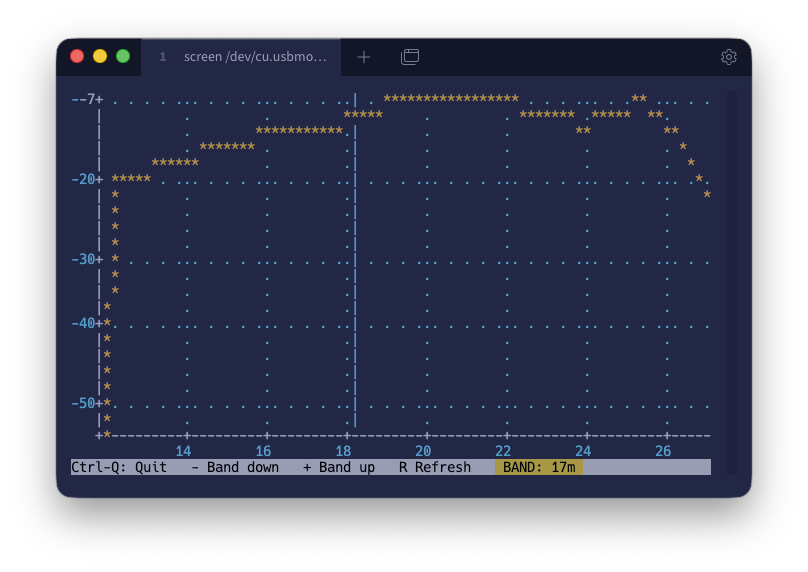The image size is (808, 572).
Task: Click x-axis label 20
Action: point(423,451)
